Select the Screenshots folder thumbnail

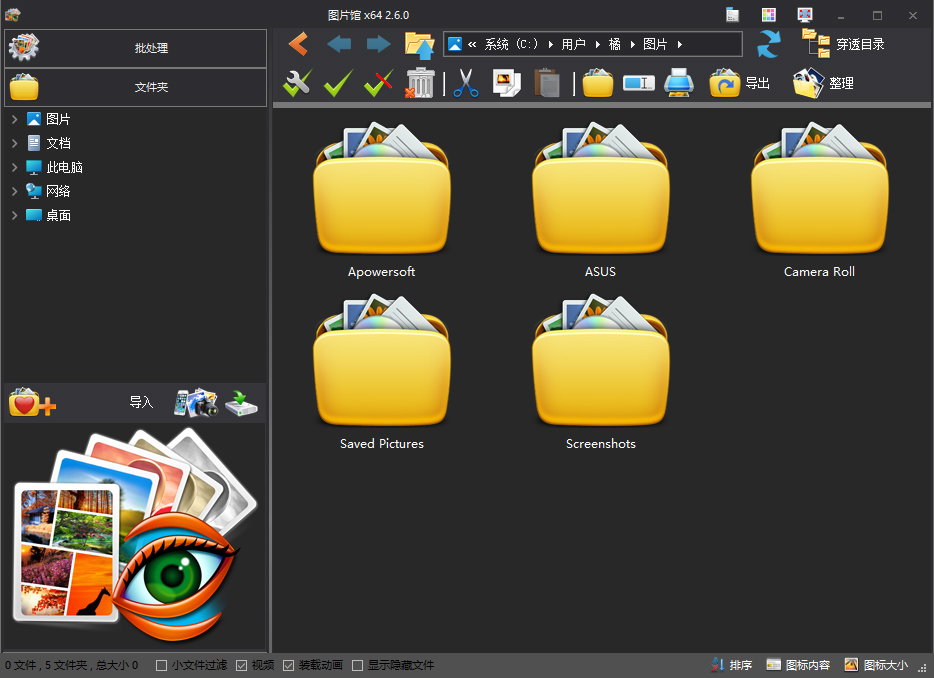coord(600,373)
